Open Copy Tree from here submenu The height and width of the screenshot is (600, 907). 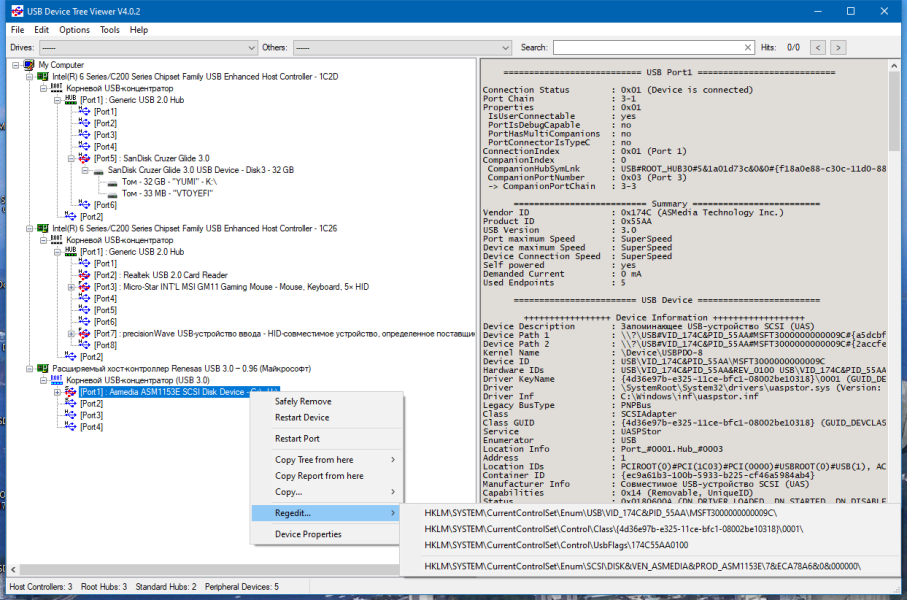click(x=326, y=459)
